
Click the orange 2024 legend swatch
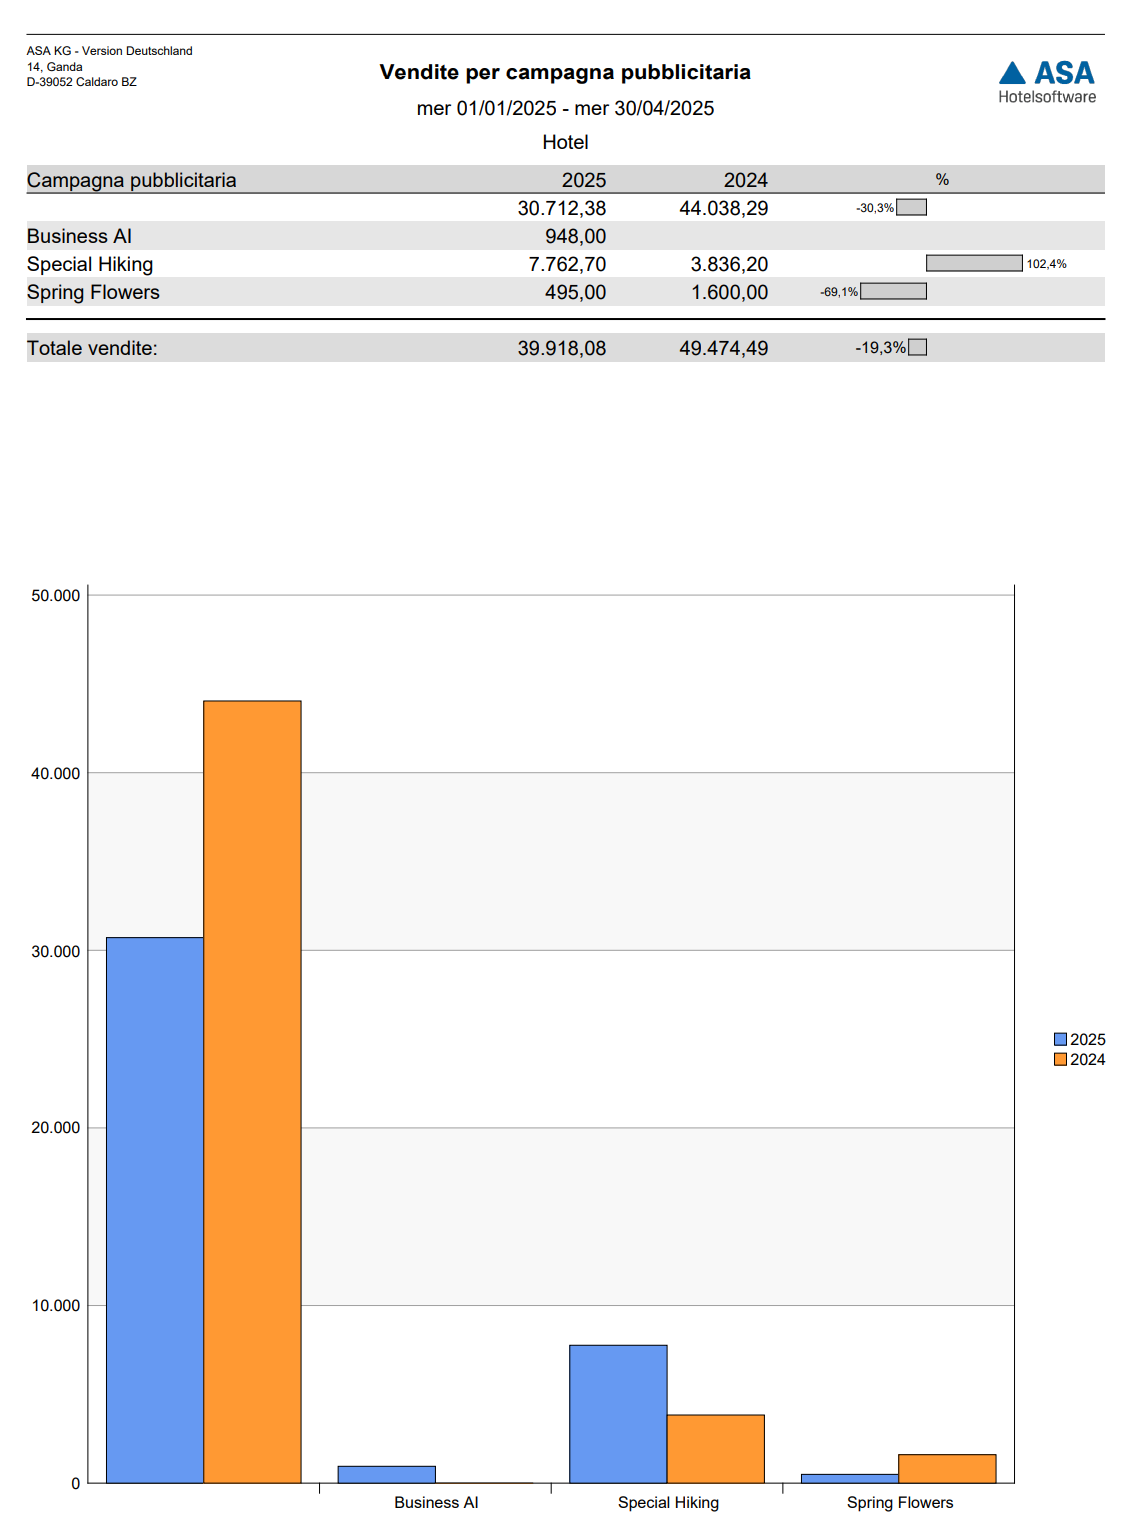click(x=1060, y=1059)
